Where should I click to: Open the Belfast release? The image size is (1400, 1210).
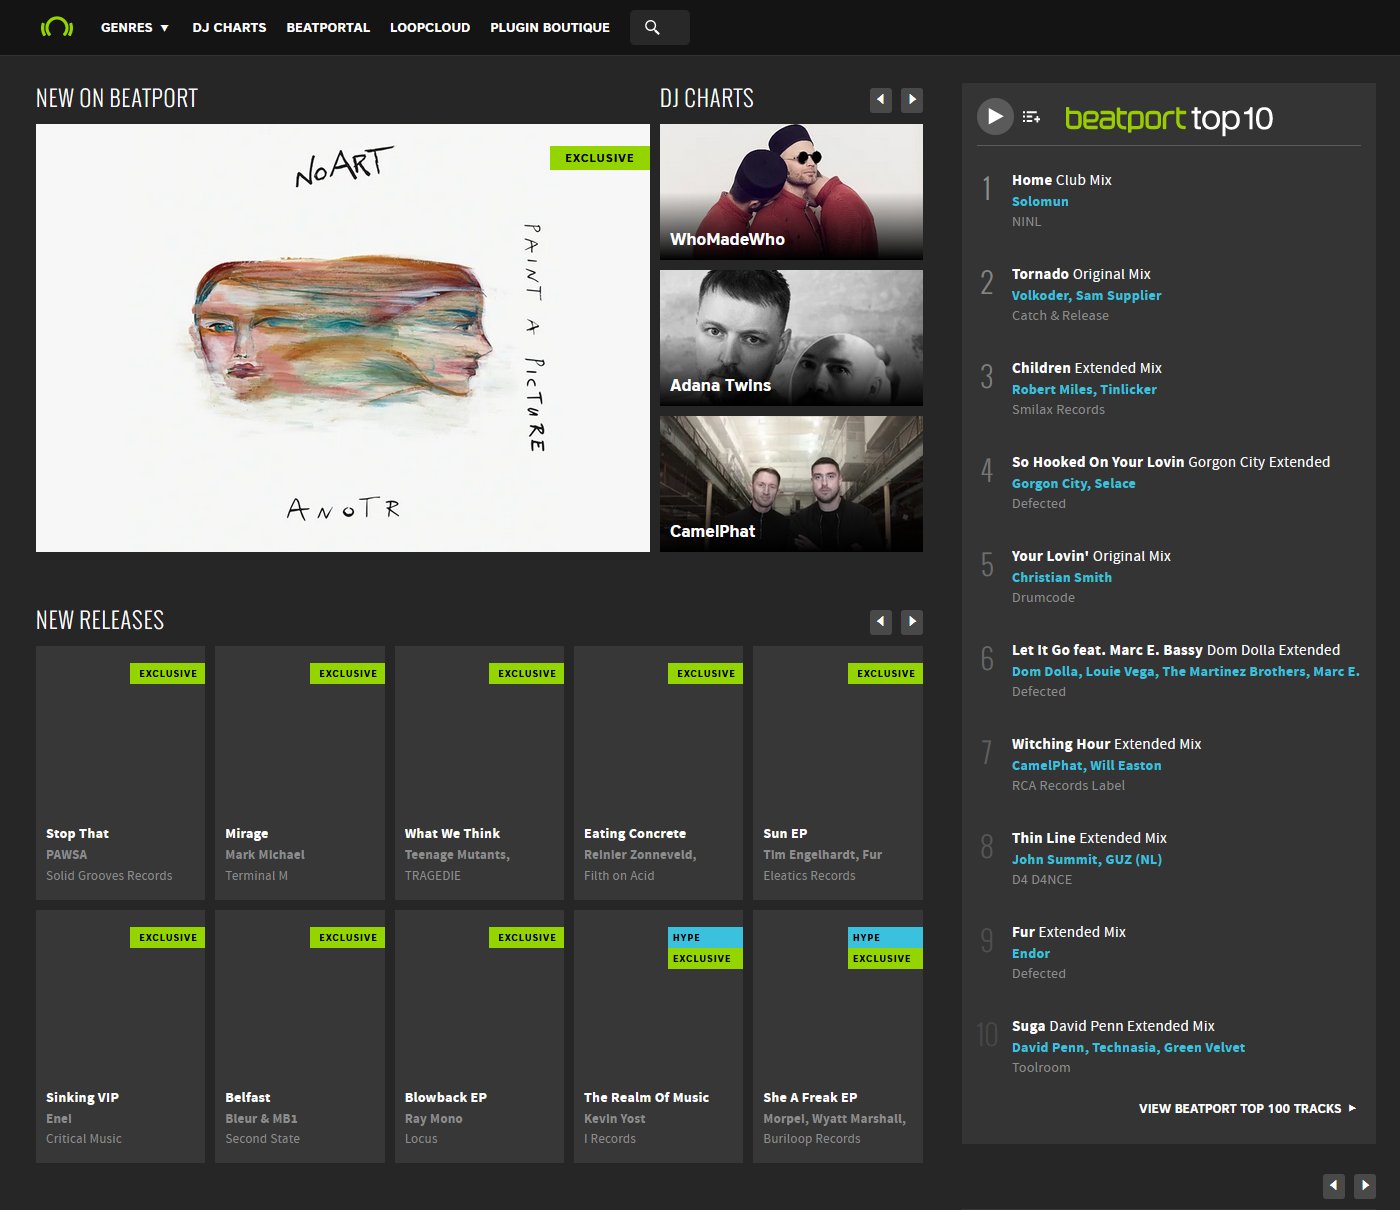click(x=247, y=1097)
